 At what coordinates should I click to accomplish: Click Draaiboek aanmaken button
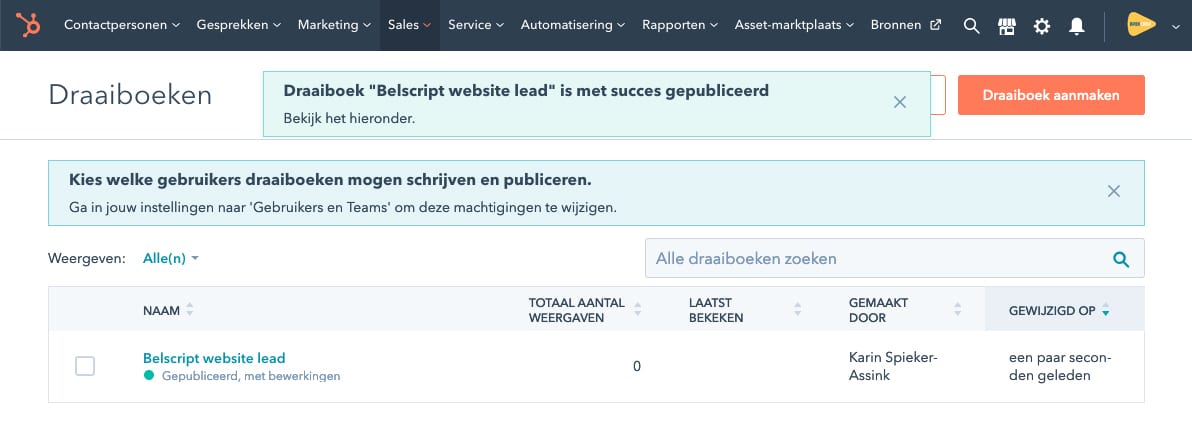[x=1051, y=95]
